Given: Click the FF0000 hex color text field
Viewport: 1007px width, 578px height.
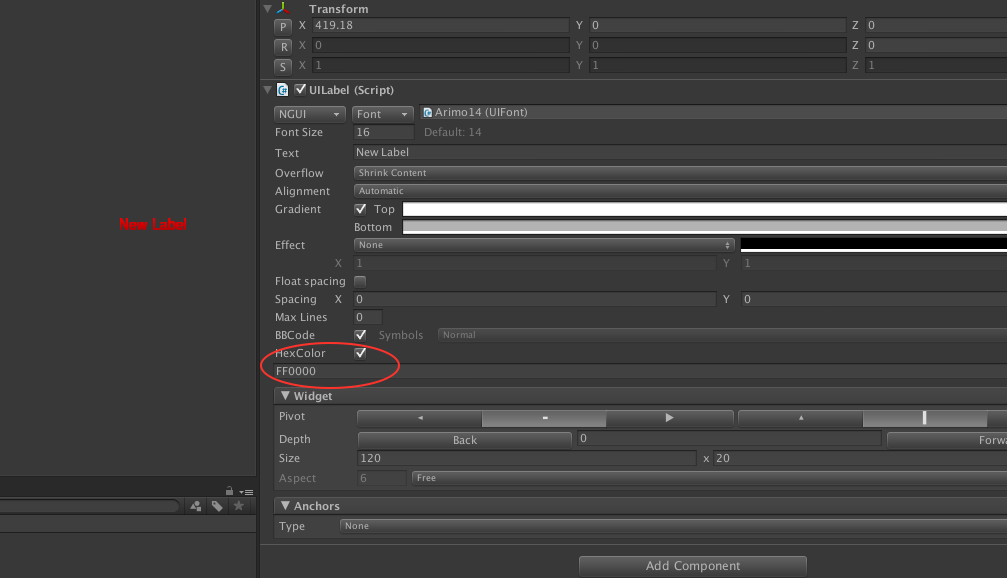Looking at the screenshot, I should [x=640, y=371].
